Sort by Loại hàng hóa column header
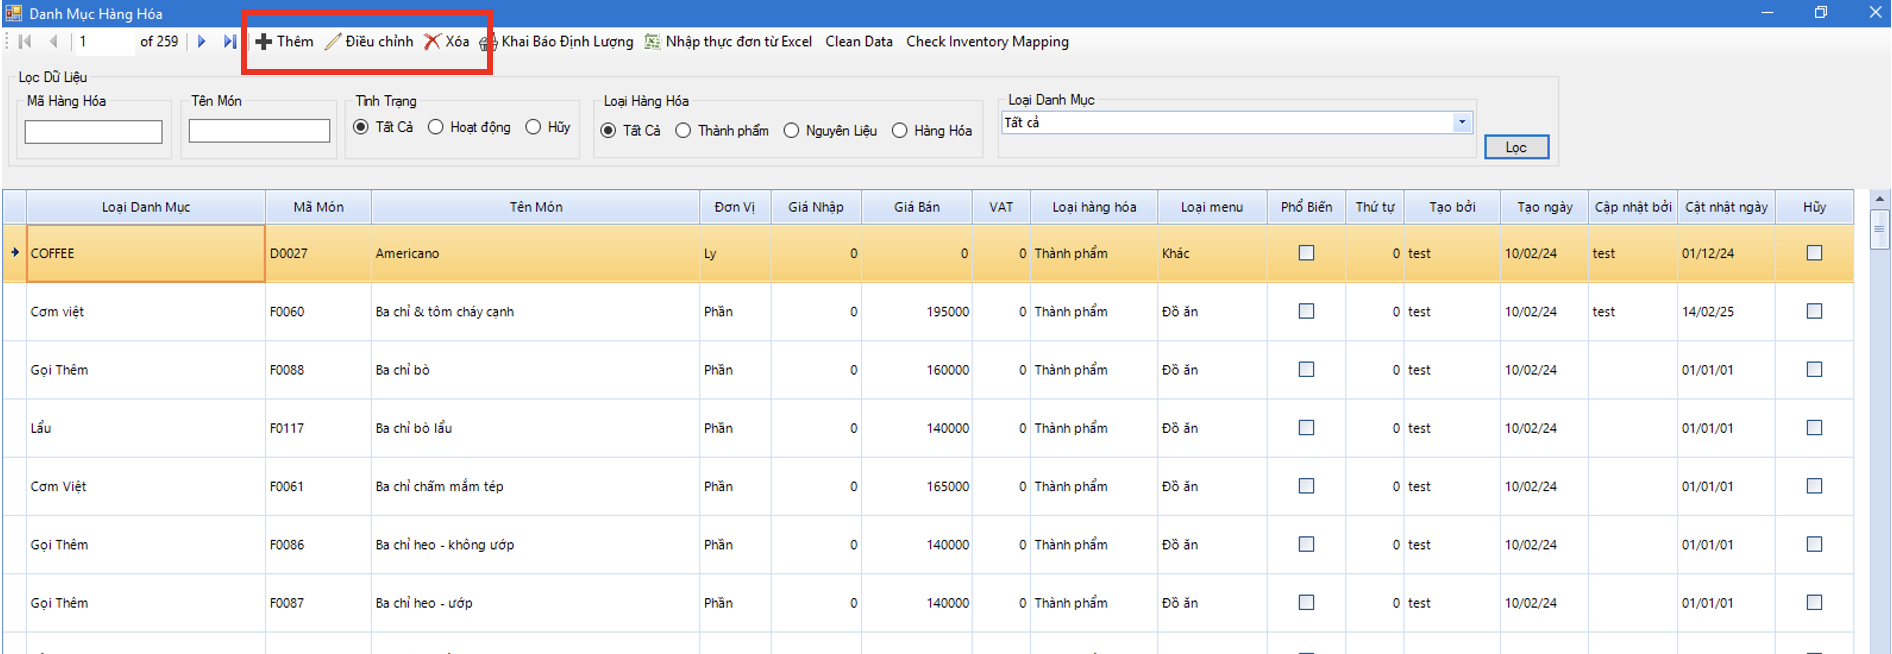This screenshot has height=654, width=1892. click(x=1094, y=207)
